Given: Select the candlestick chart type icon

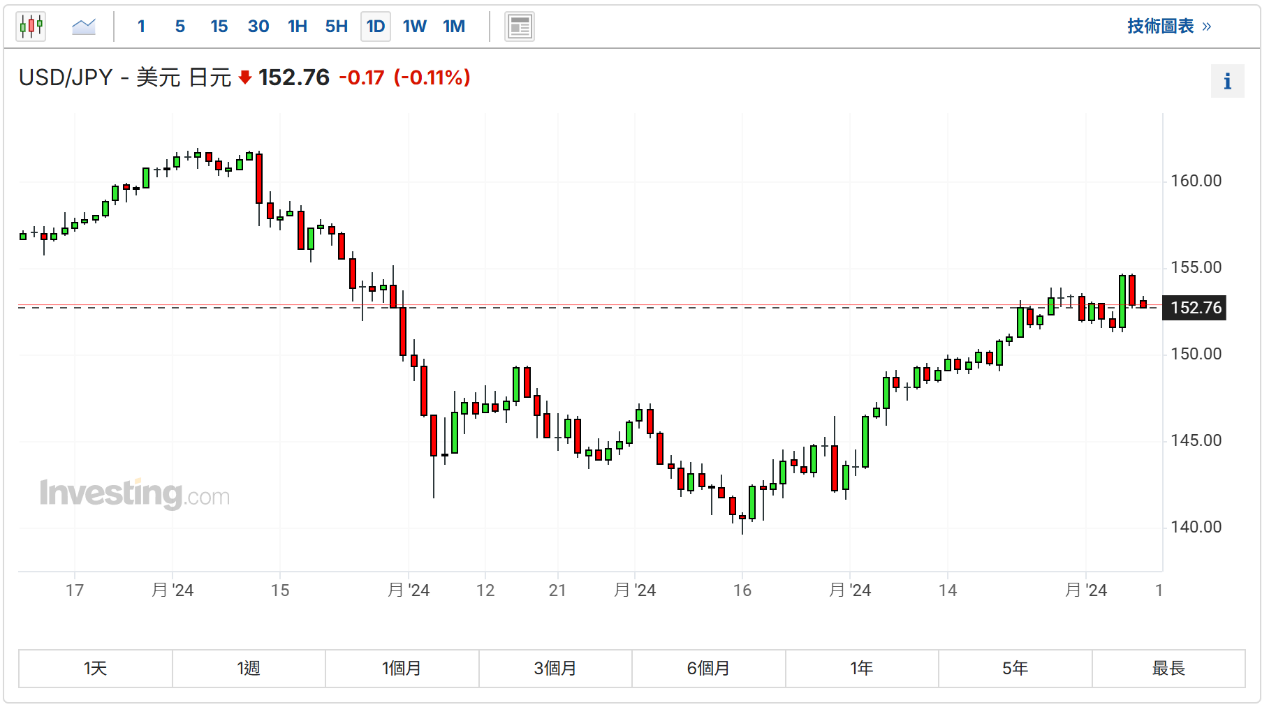Looking at the screenshot, I should coord(31,26).
